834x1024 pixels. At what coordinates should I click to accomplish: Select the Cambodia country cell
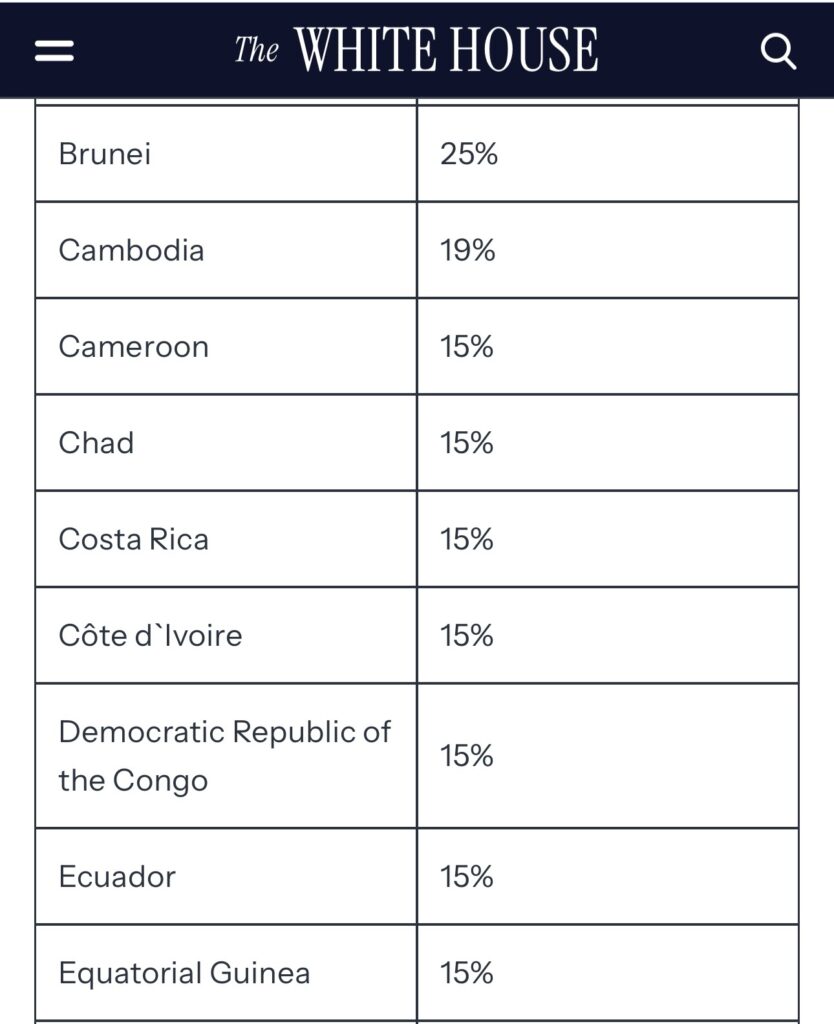(226, 250)
